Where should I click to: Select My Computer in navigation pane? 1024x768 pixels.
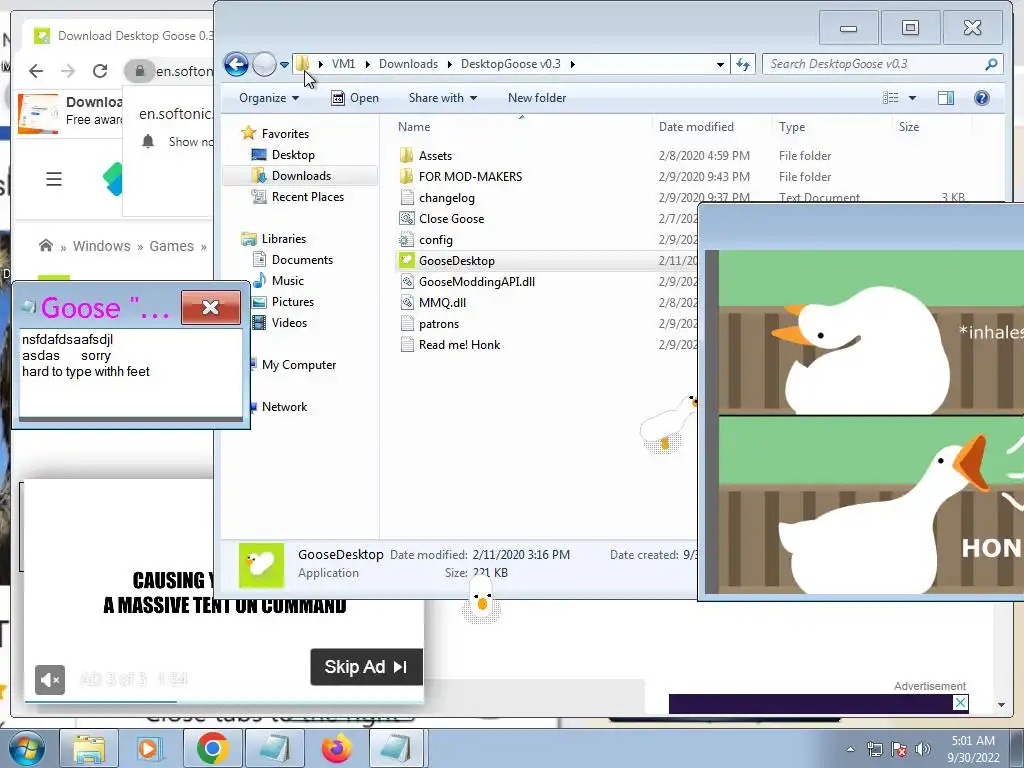coord(298,365)
